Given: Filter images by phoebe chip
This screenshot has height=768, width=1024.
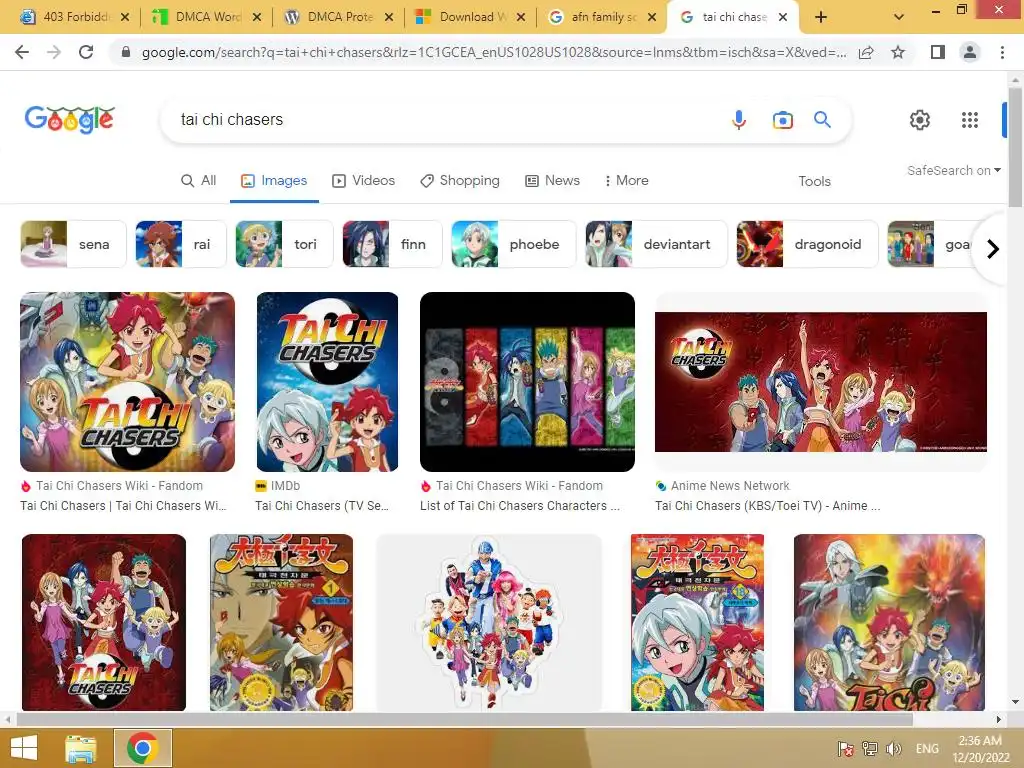Looking at the screenshot, I should click(x=514, y=244).
